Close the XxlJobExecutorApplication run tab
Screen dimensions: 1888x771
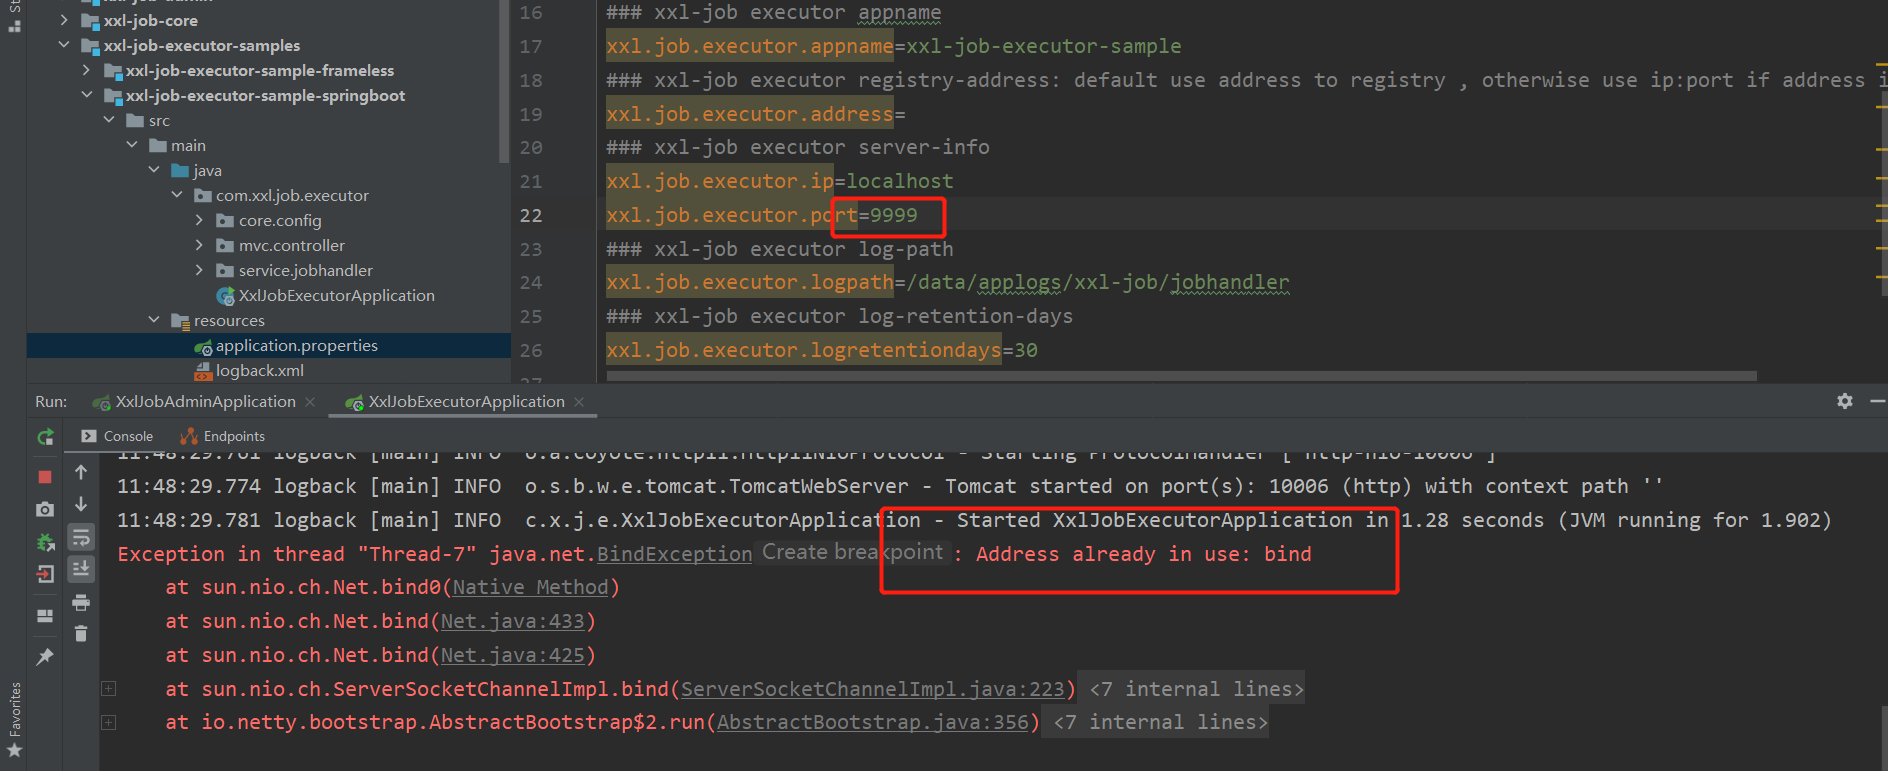(579, 402)
